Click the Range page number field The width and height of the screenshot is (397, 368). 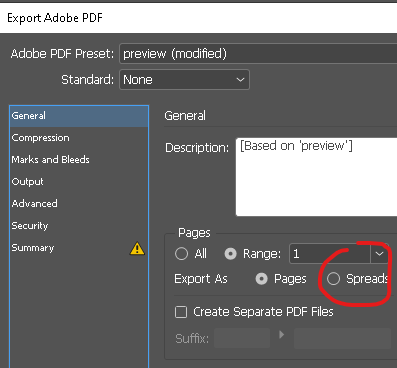330,254
